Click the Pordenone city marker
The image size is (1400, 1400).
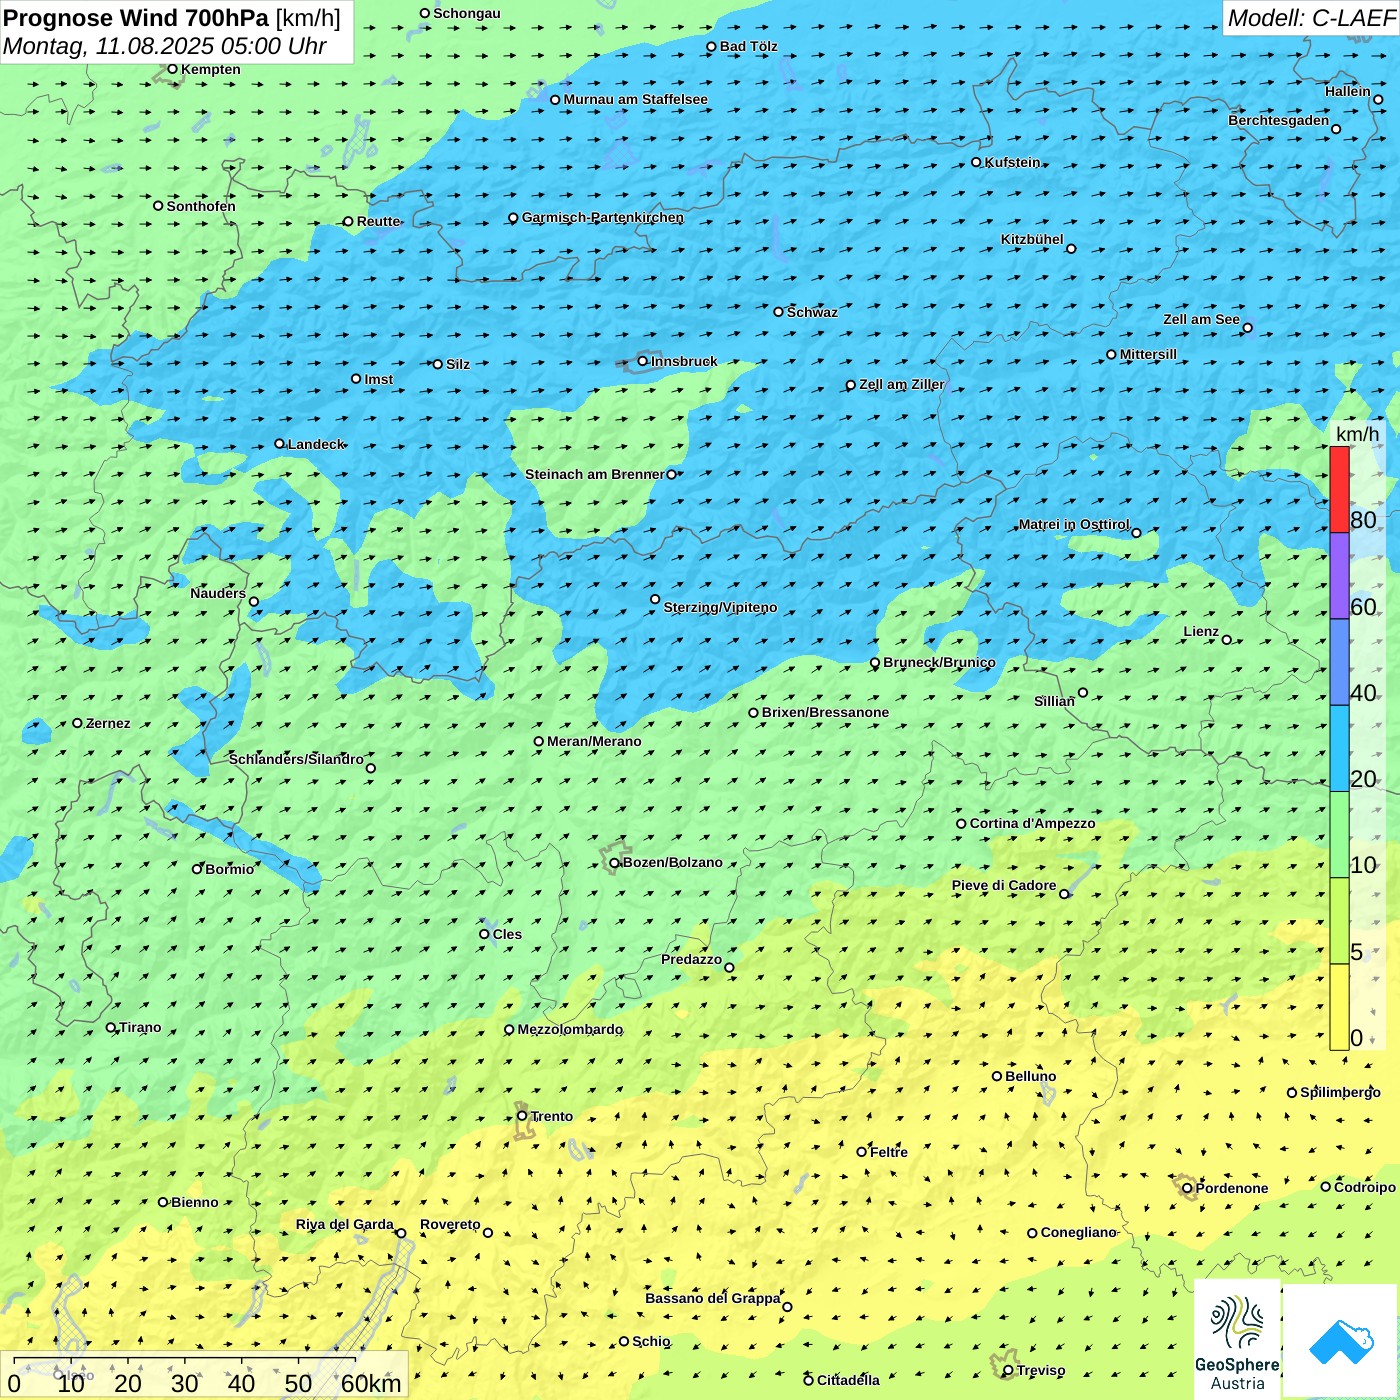pos(1188,1188)
